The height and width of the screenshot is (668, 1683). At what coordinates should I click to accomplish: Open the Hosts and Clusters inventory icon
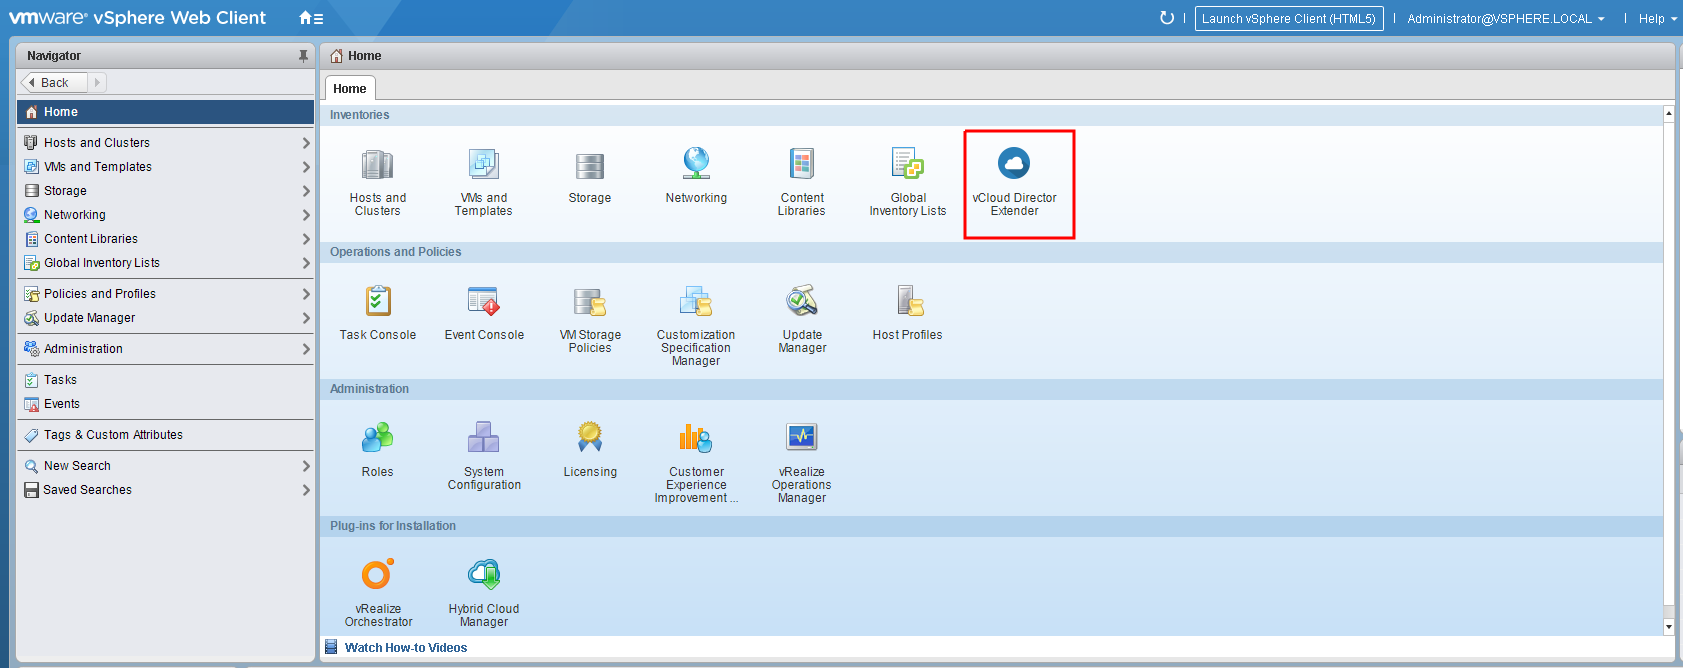[x=377, y=165]
